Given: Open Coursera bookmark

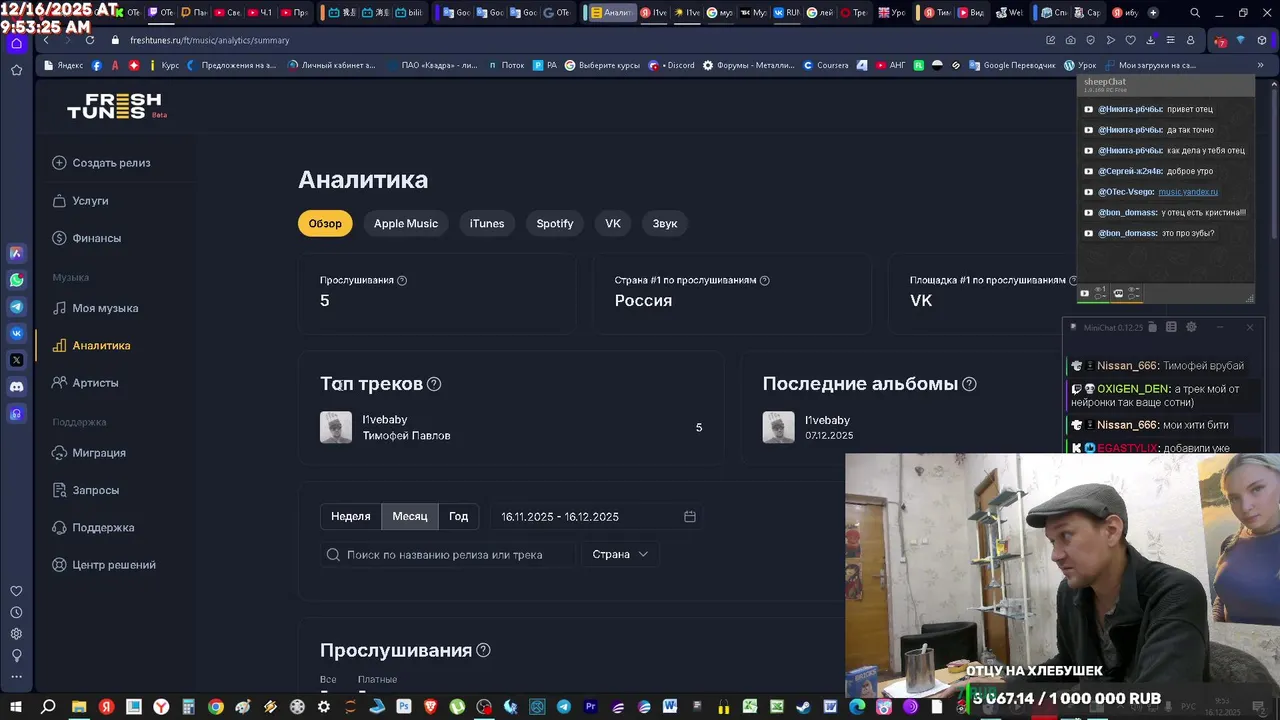Looking at the screenshot, I should pos(825,65).
